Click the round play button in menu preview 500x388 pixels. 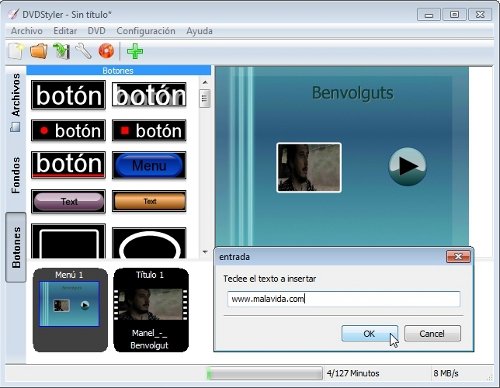407,166
